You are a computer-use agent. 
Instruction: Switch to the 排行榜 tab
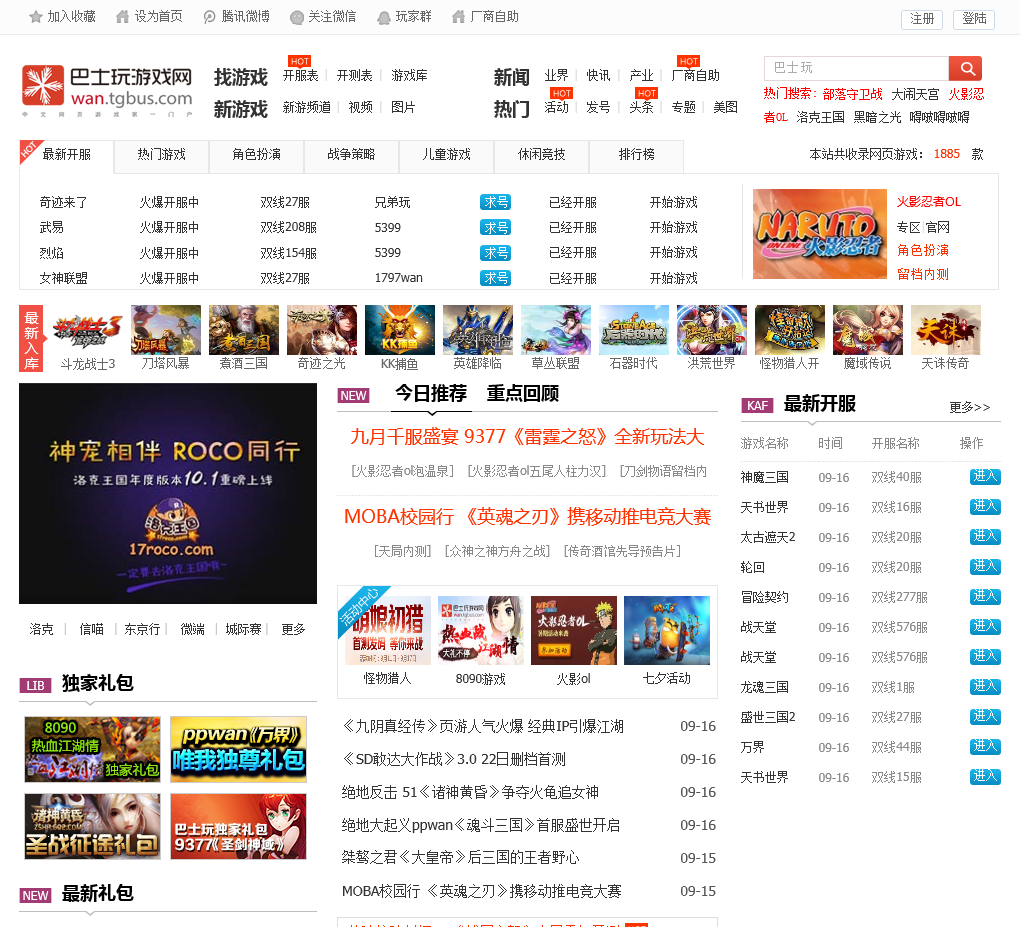pos(636,155)
